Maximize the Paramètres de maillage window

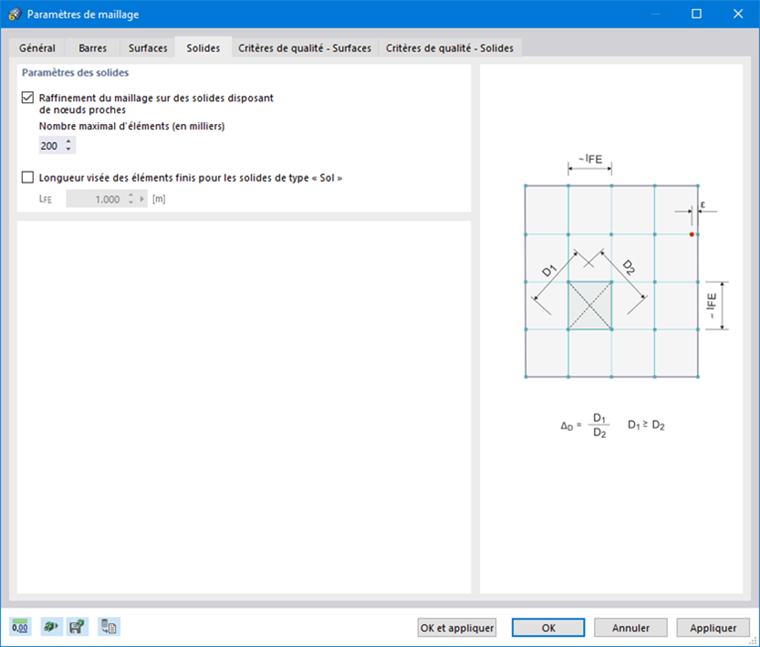tap(696, 14)
